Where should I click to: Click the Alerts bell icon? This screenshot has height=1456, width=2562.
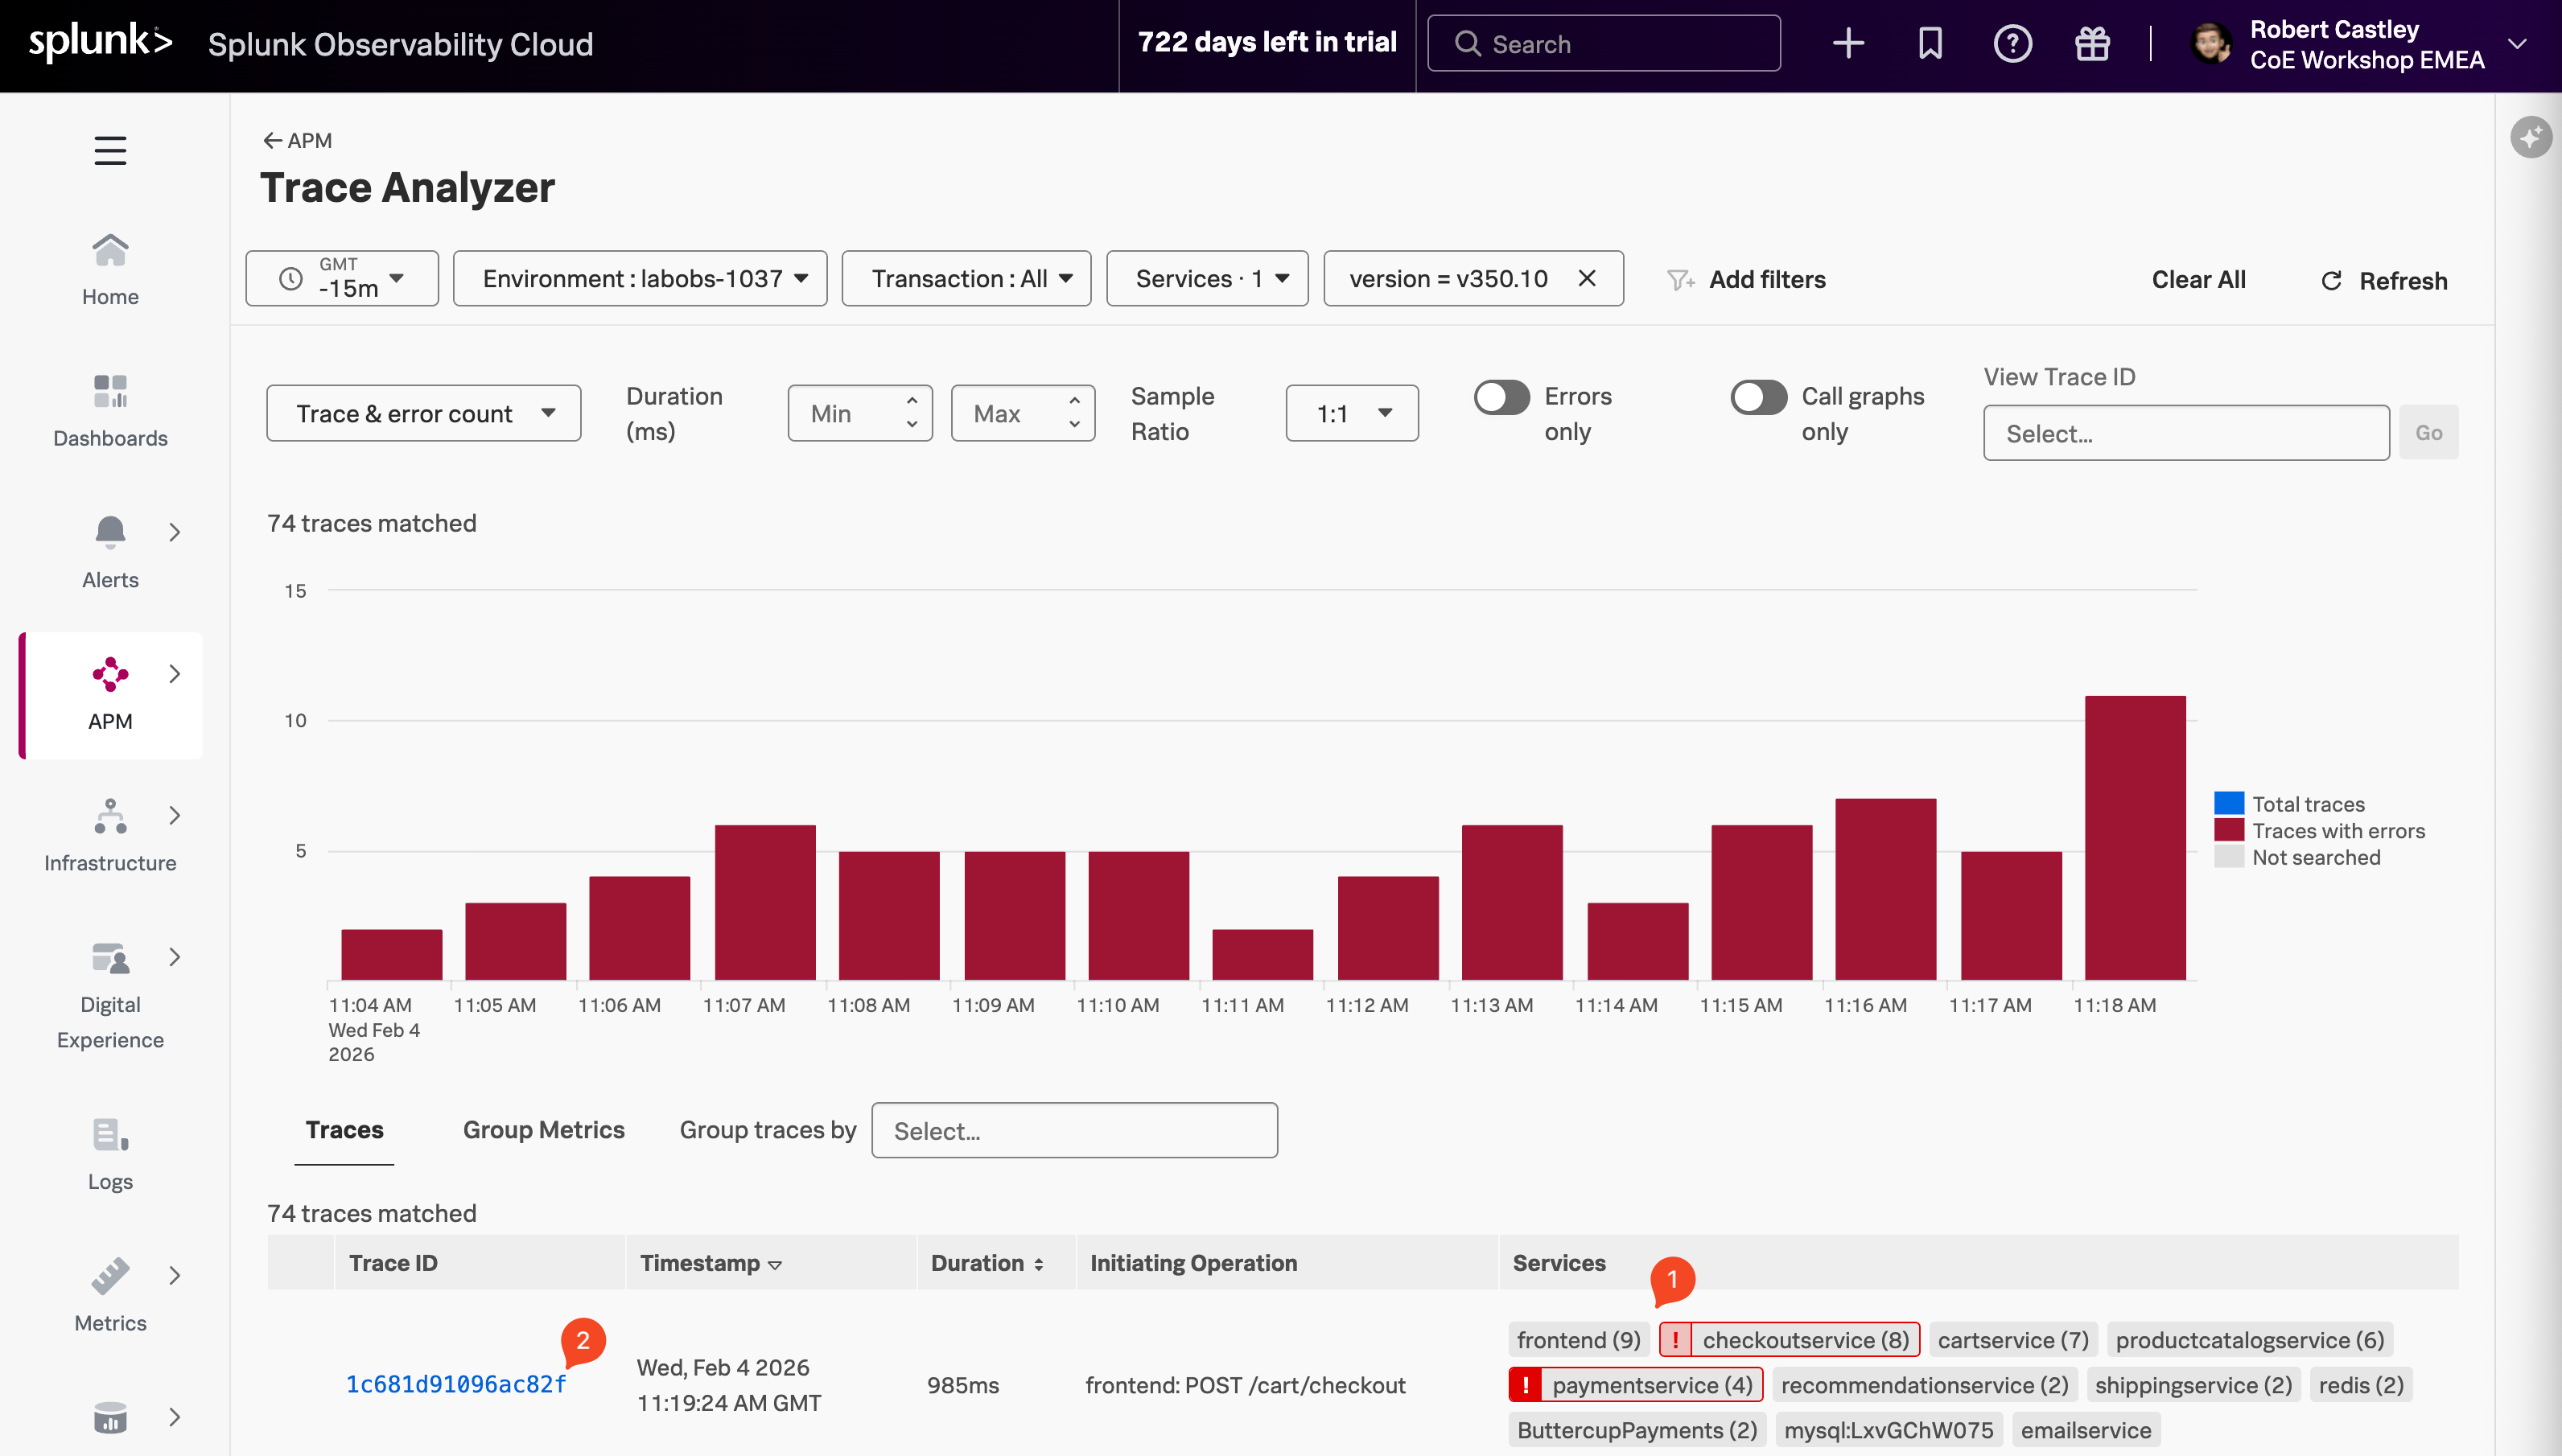[x=110, y=532]
